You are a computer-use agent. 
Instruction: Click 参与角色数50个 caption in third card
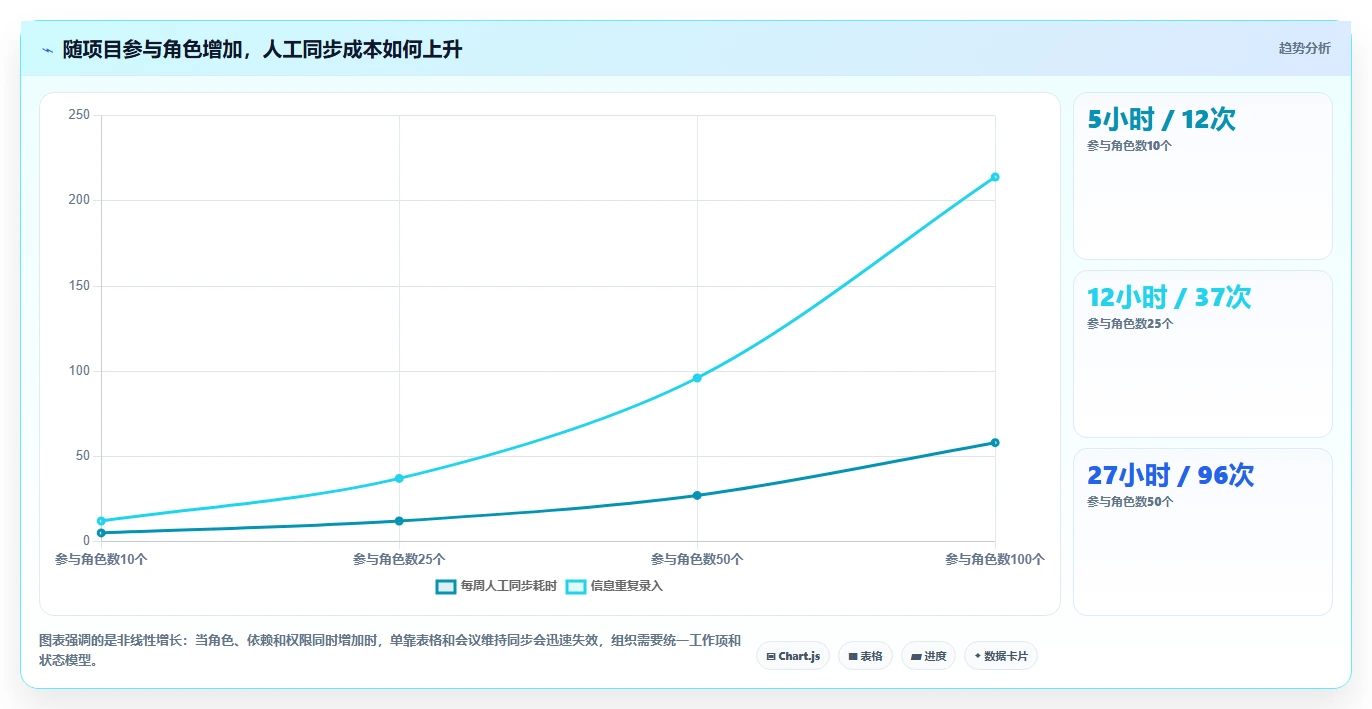[x=1130, y=502]
